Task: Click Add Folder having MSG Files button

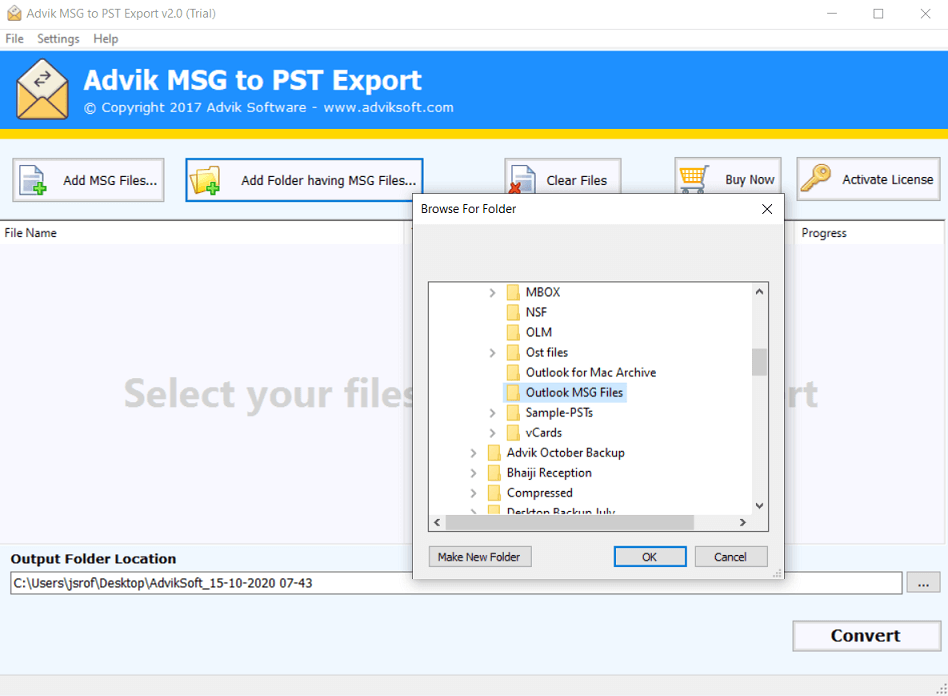Action: tap(304, 180)
